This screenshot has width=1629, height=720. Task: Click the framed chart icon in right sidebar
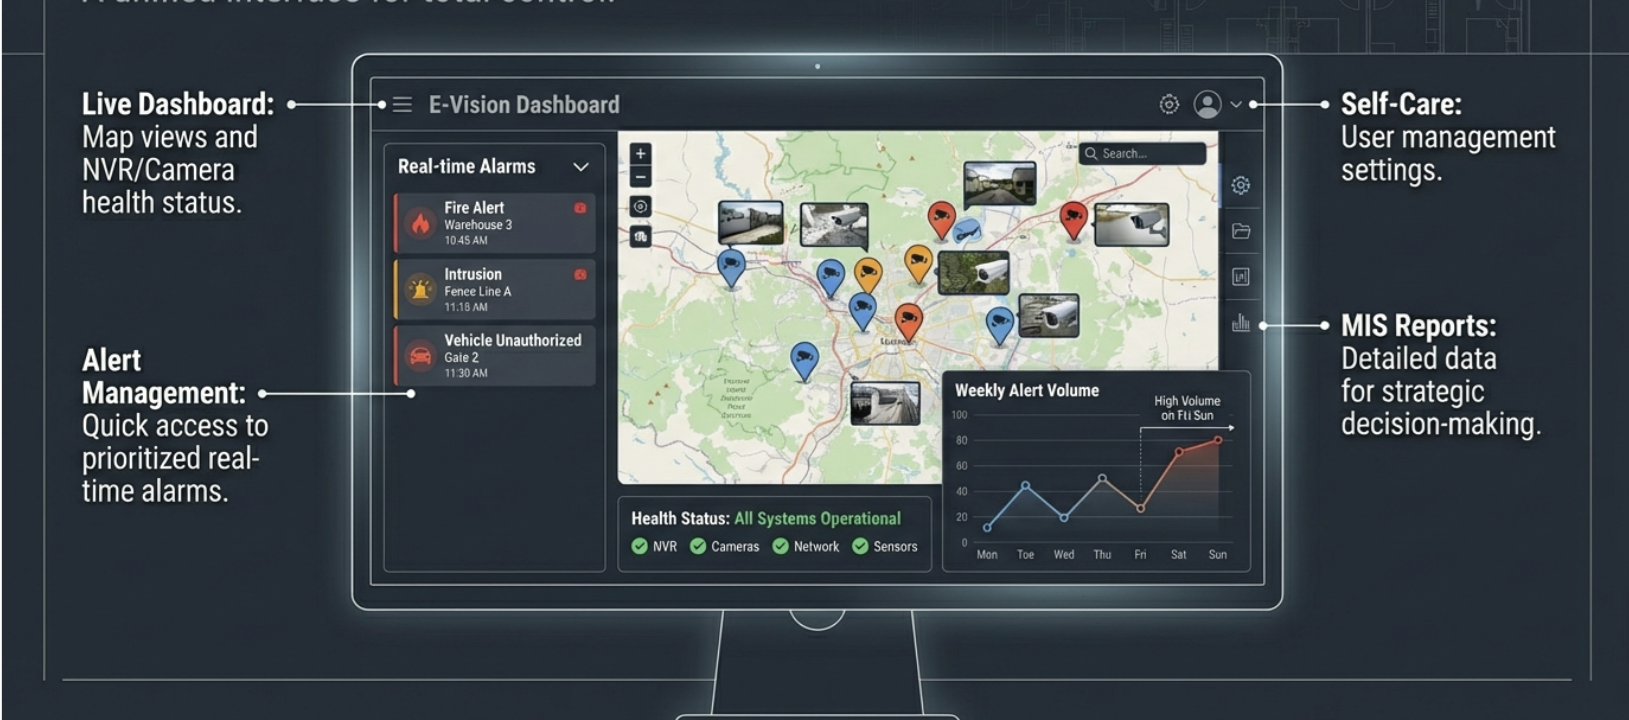pos(1241,277)
